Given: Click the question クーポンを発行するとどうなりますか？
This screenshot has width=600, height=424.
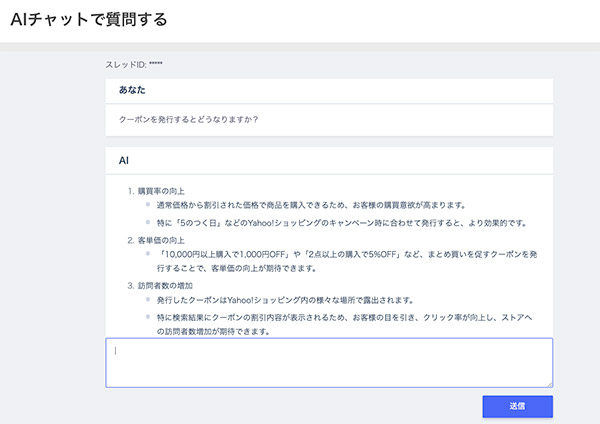Looking at the screenshot, I should coord(189,119).
